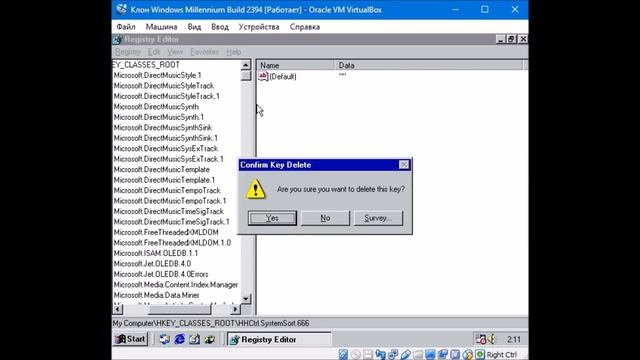Click the volume speaker tray icon

[x=491, y=339]
